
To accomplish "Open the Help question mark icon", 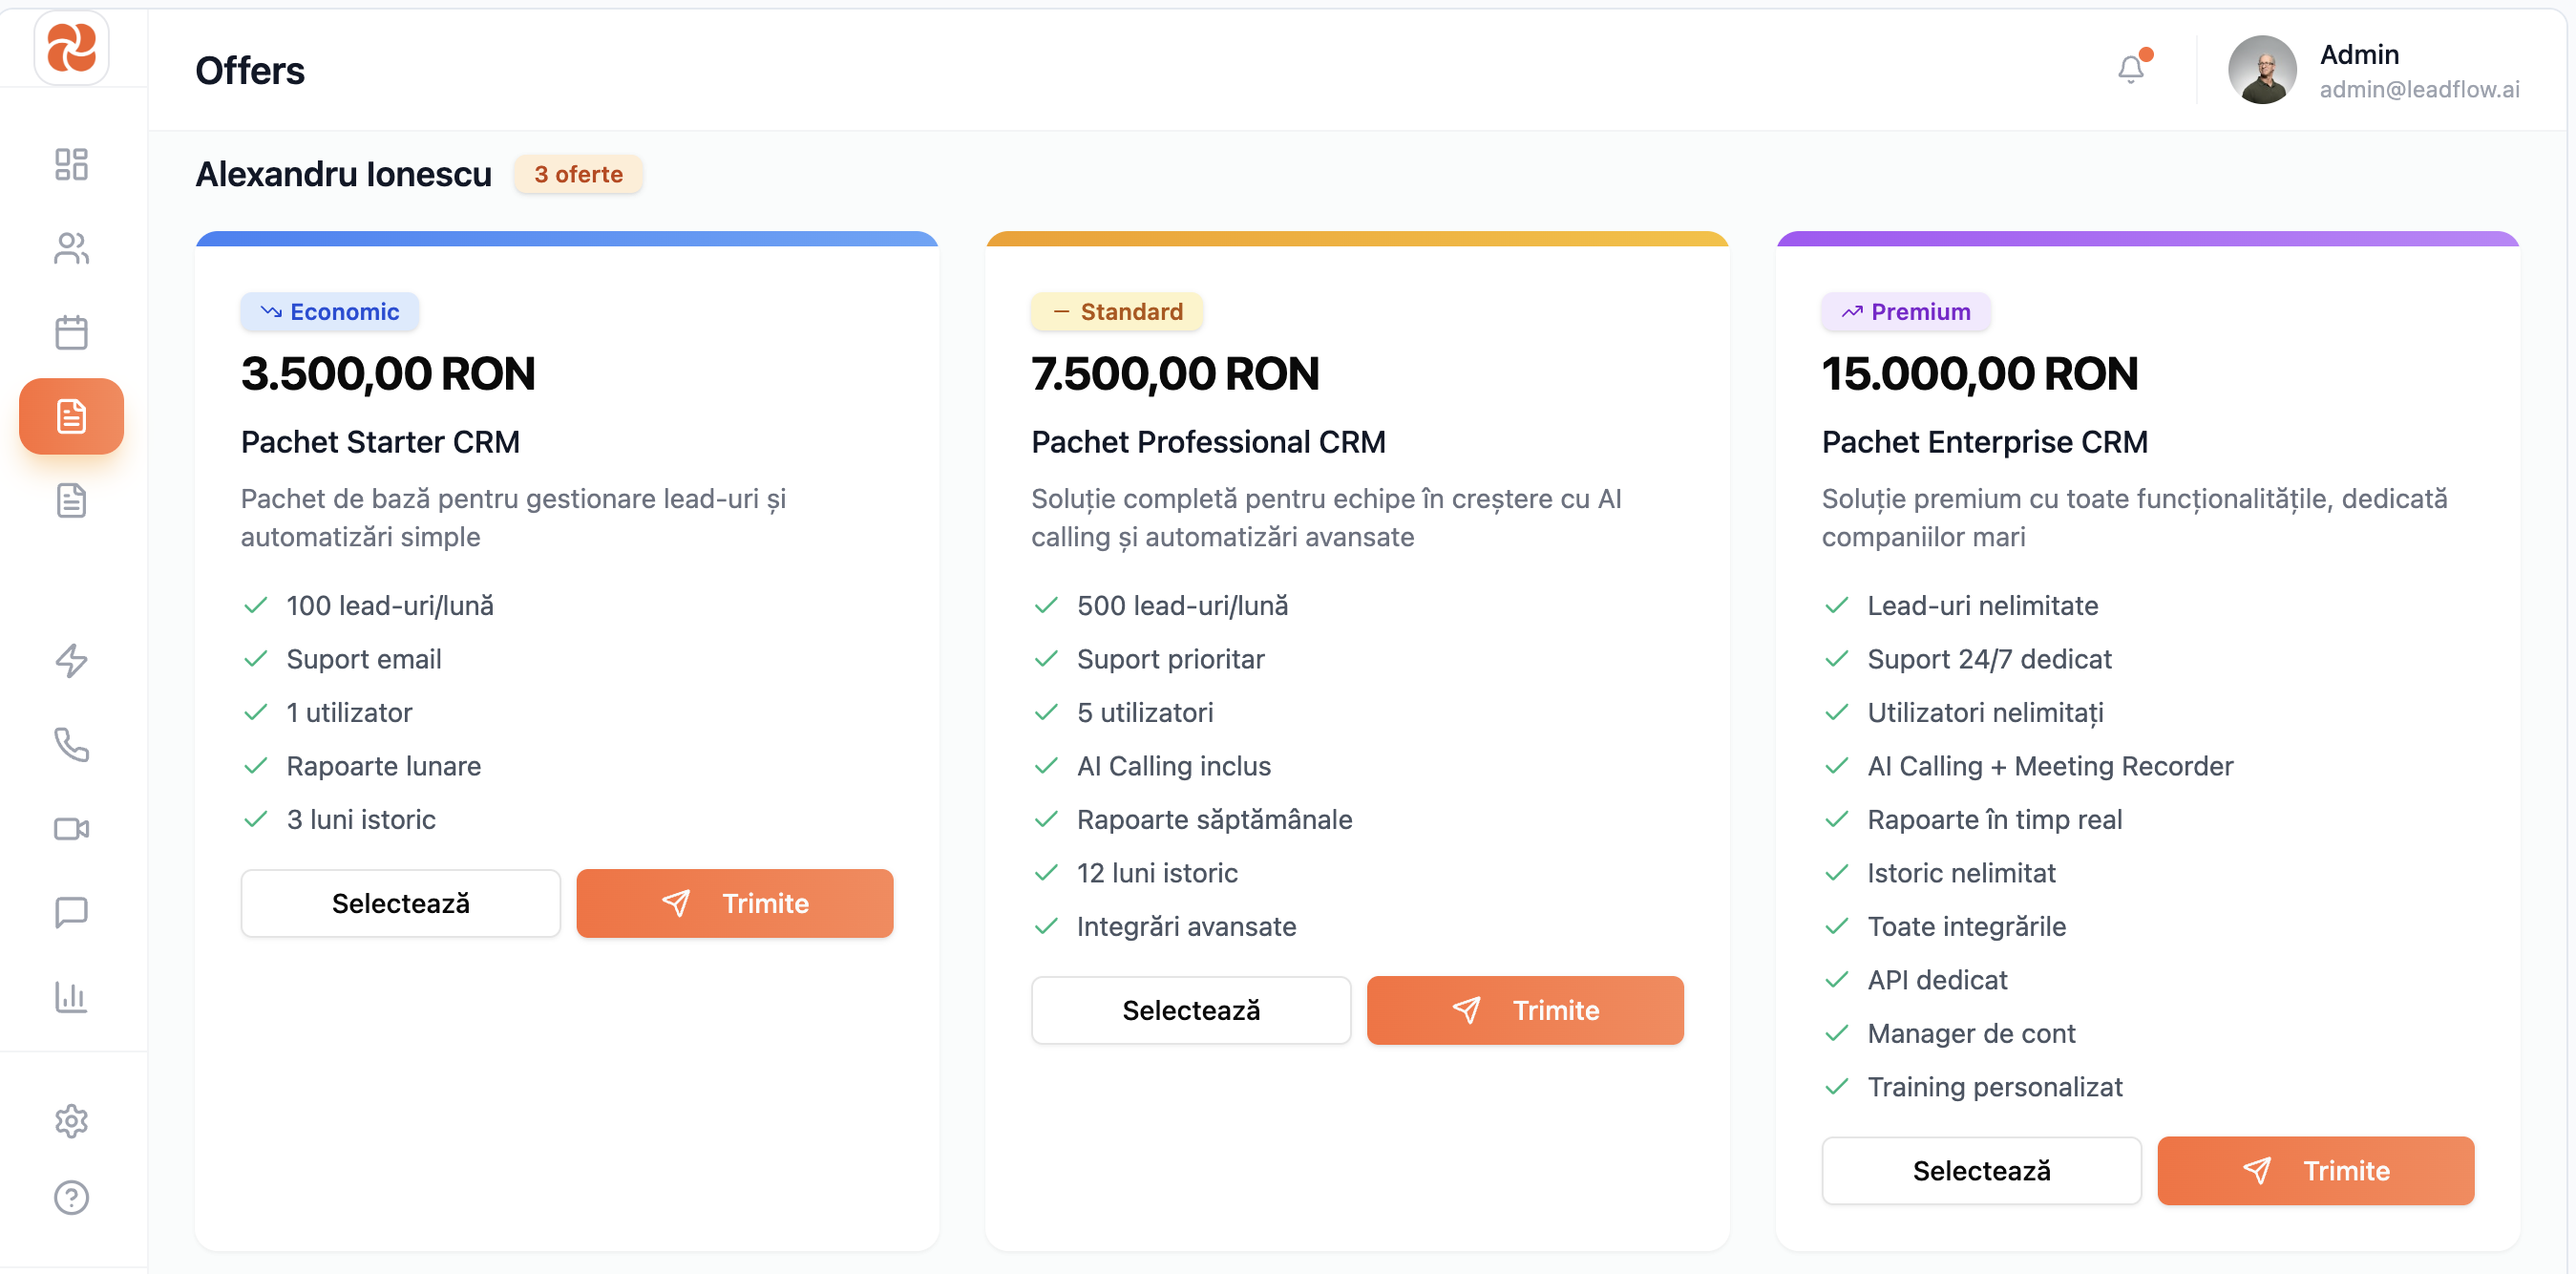I will pos(71,1197).
